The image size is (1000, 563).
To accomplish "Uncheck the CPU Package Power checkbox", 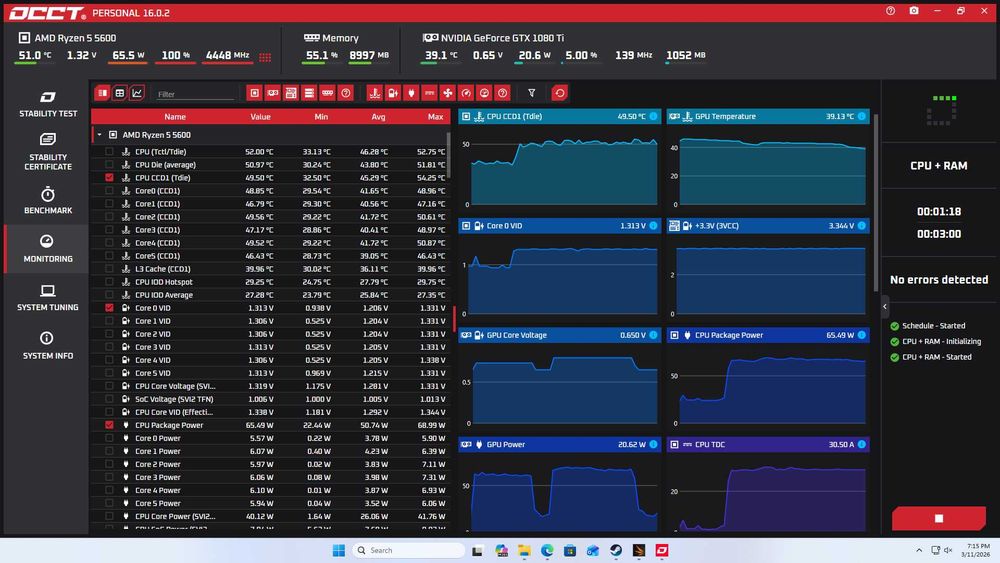I will 109,425.
